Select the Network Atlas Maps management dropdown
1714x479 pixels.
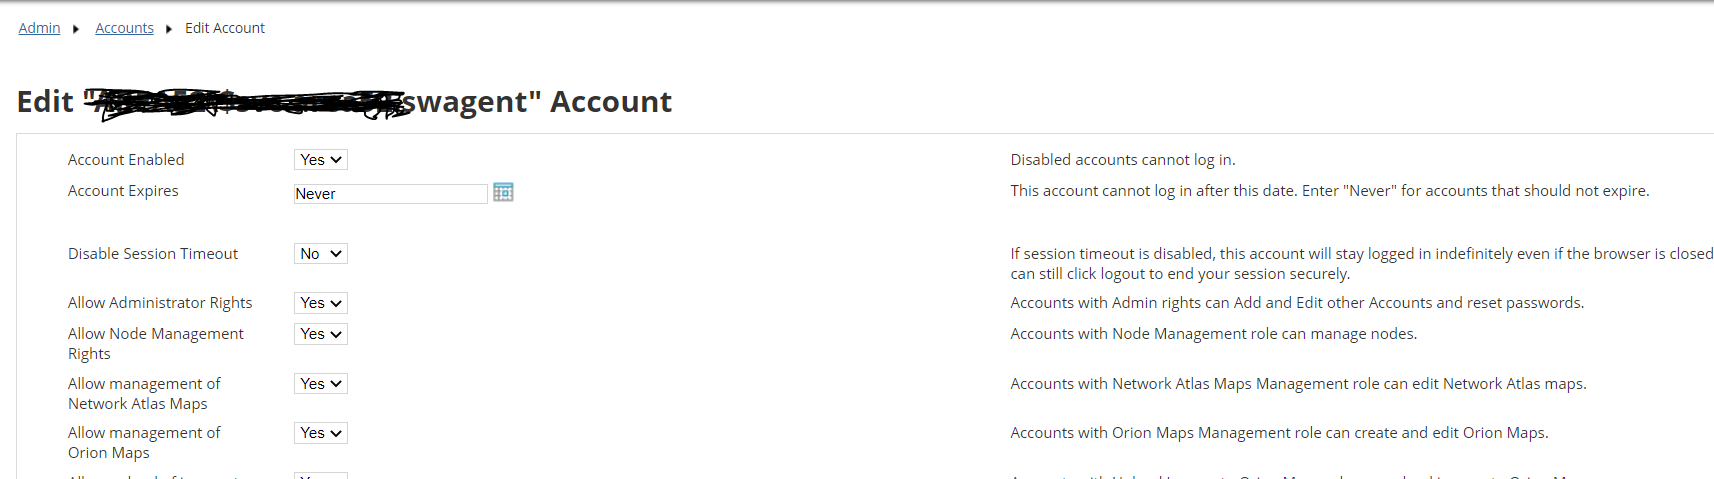320,384
